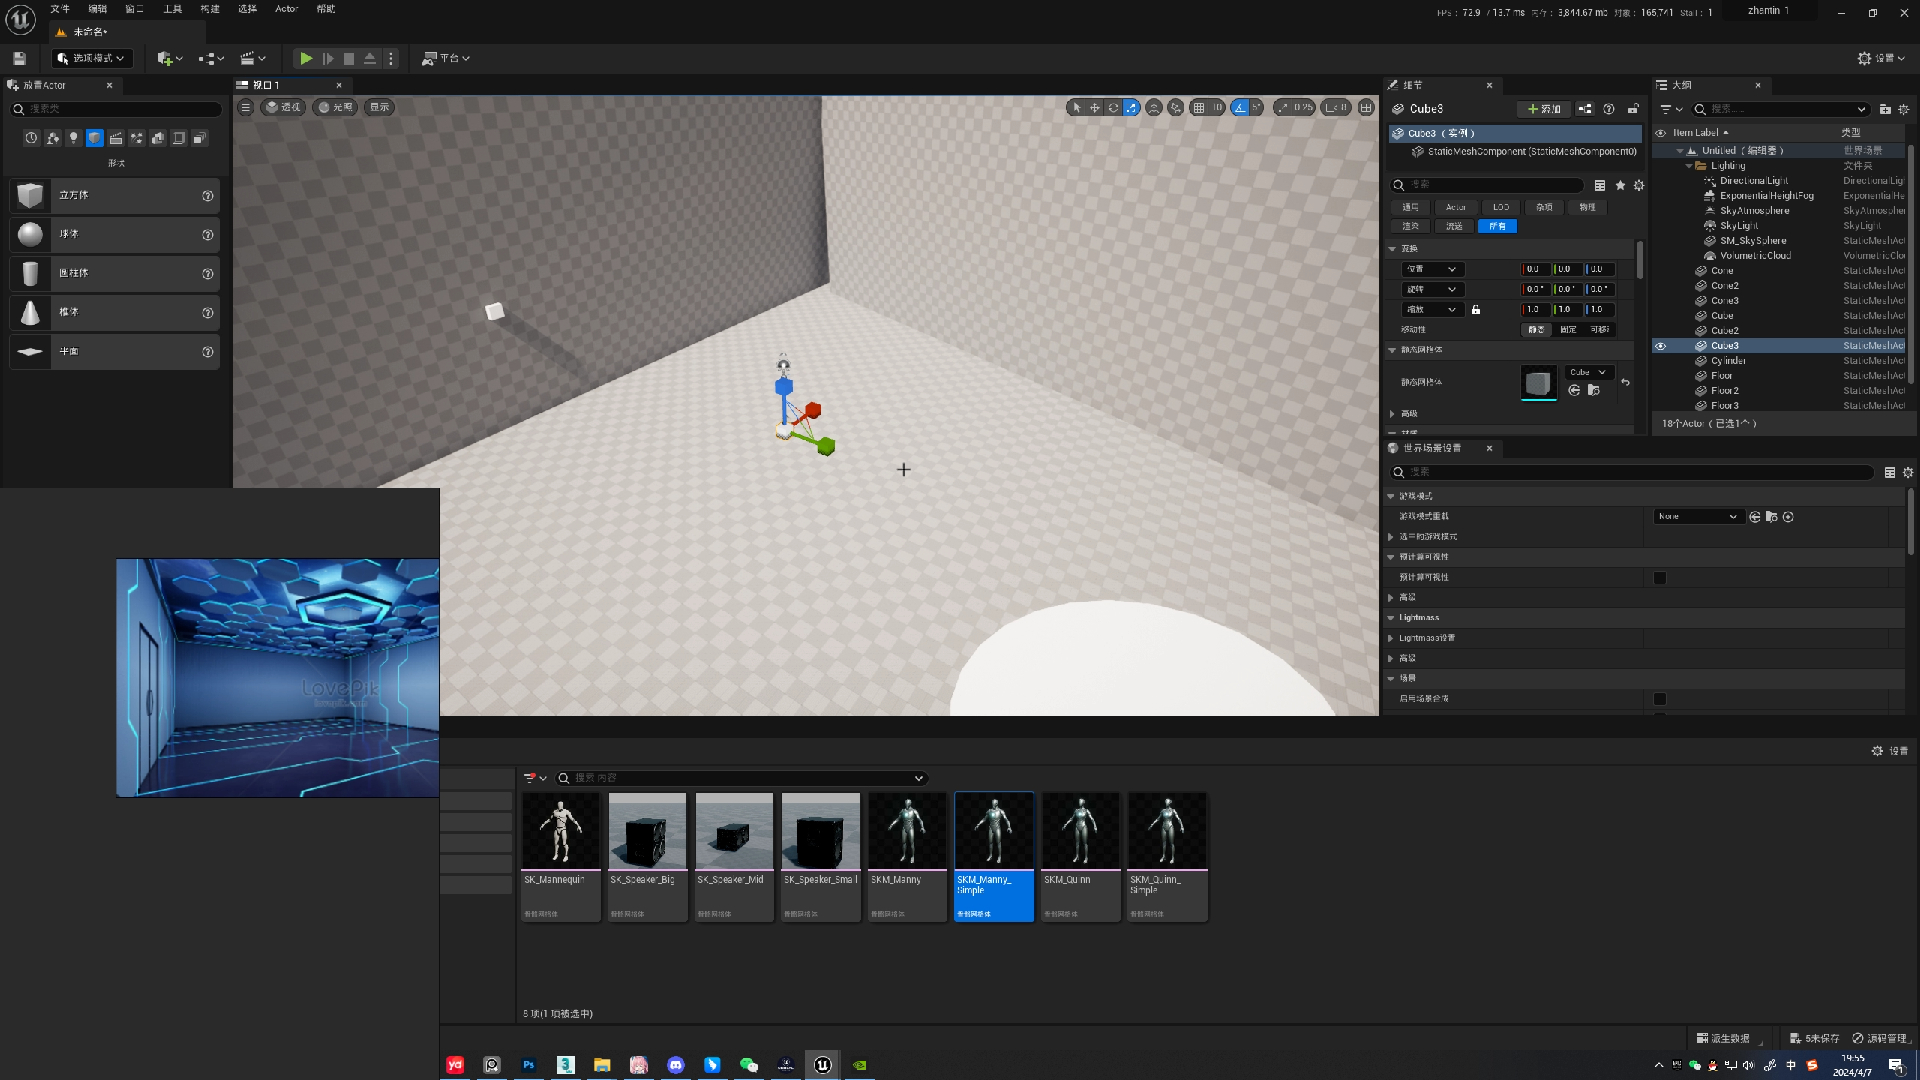
Task: Toggle viewport rotation angle snapping
Action: pyautogui.click(x=1239, y=107)
